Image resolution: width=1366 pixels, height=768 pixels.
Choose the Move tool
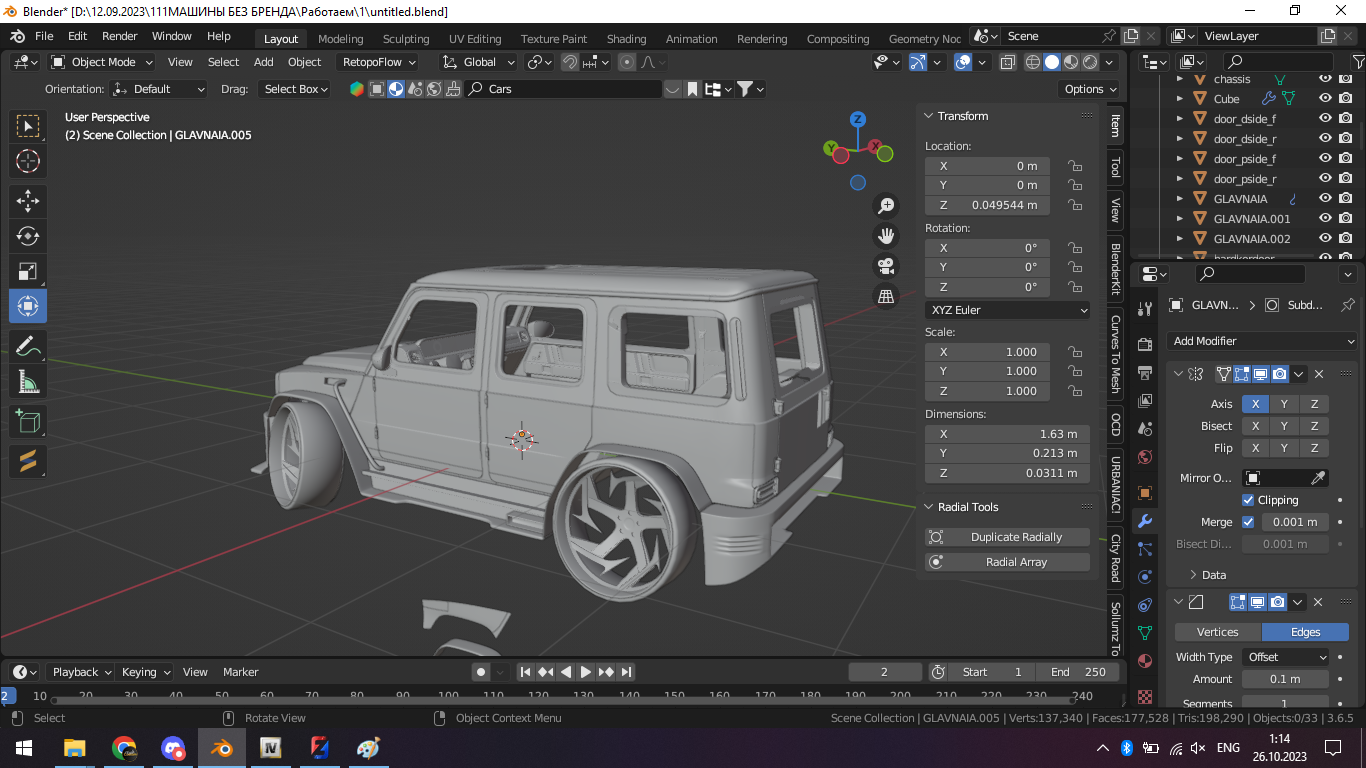click(x=28, y=201)
